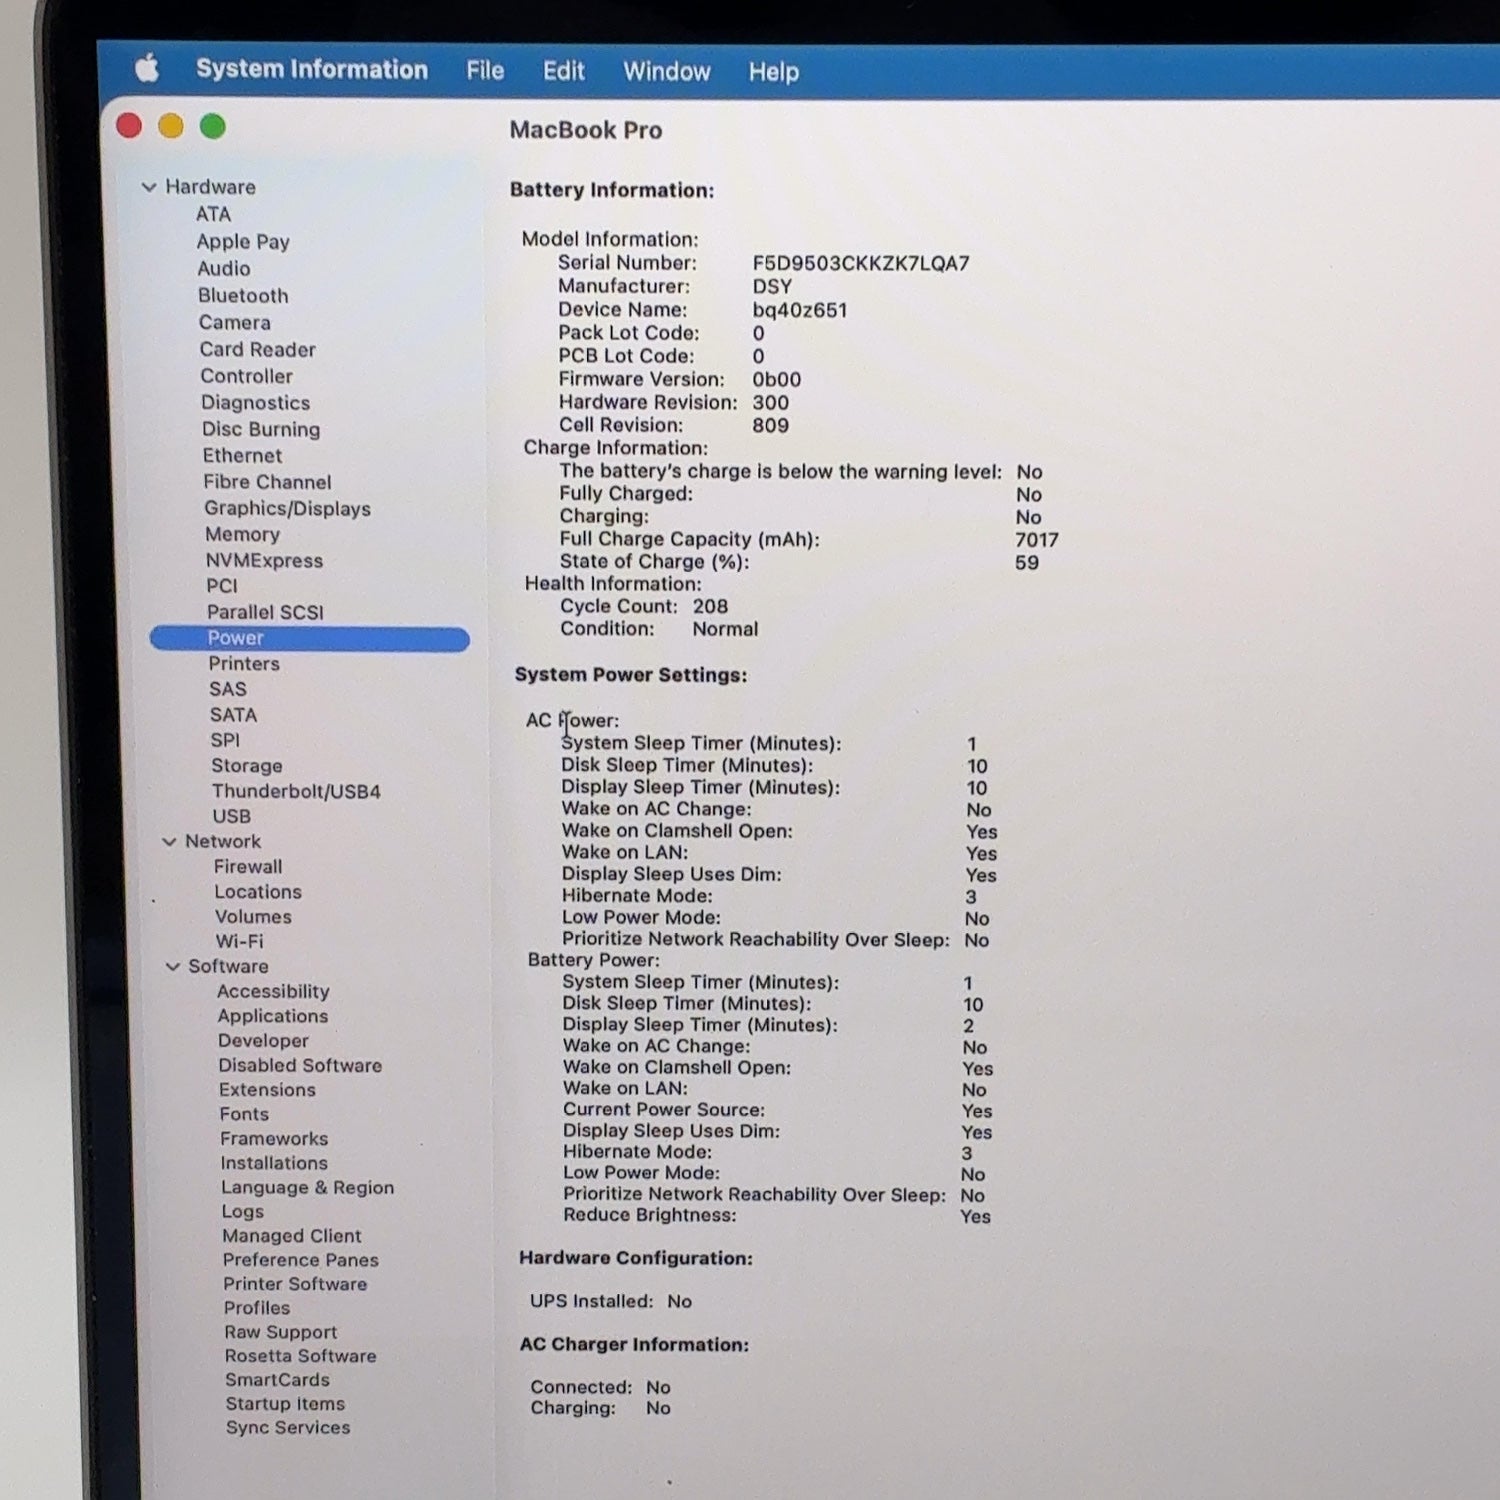This screenshot has width=1500, height=1500.
Task: Open the Window menu
Action: click(x=666, y=71)
